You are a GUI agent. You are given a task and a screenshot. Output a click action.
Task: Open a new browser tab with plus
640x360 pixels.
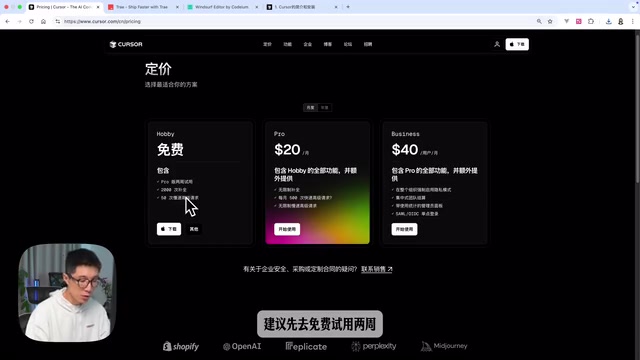[x=348, y=7]
